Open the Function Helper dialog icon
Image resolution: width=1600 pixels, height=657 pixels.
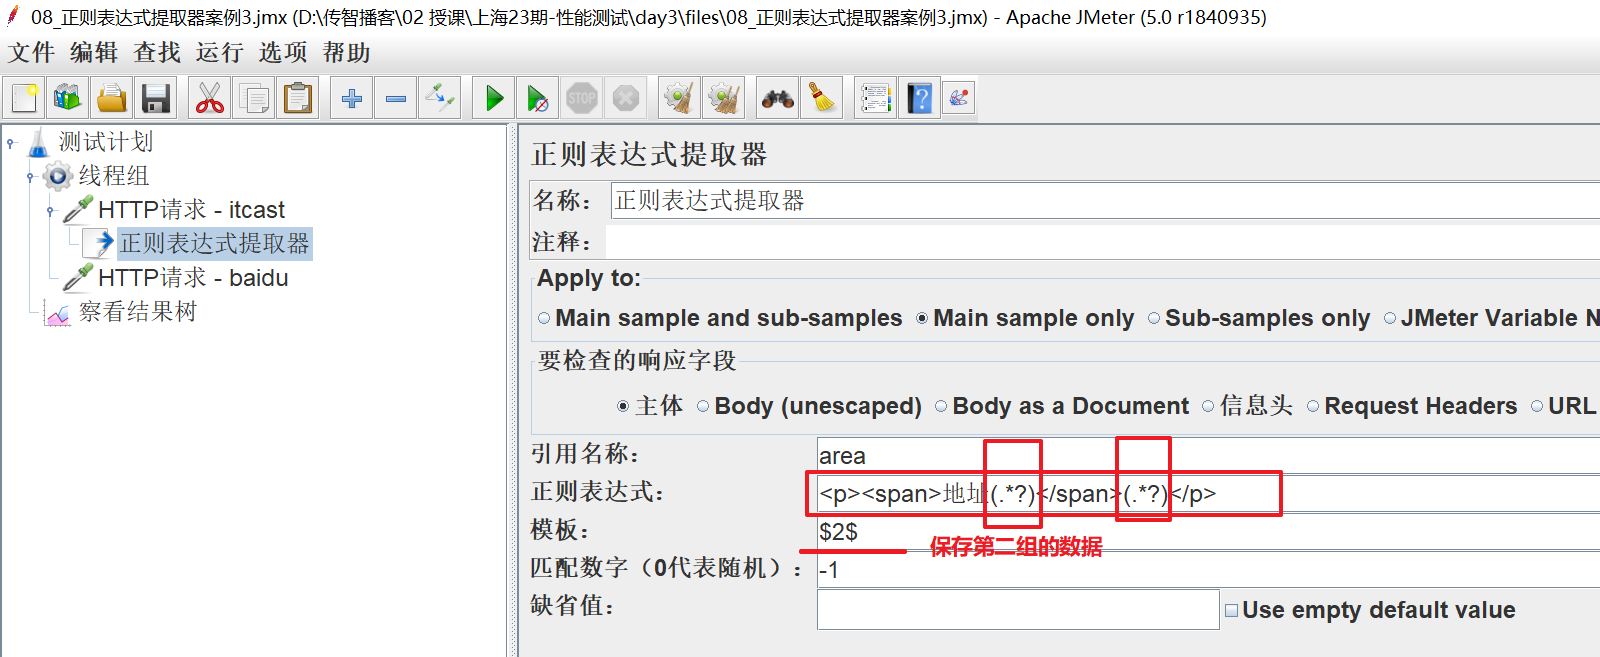pos(876,98)
